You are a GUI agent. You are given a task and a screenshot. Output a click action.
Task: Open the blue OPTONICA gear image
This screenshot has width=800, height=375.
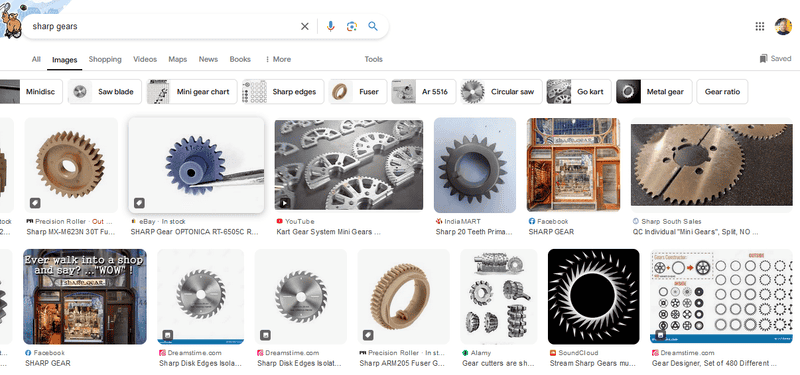click(196, 165)
